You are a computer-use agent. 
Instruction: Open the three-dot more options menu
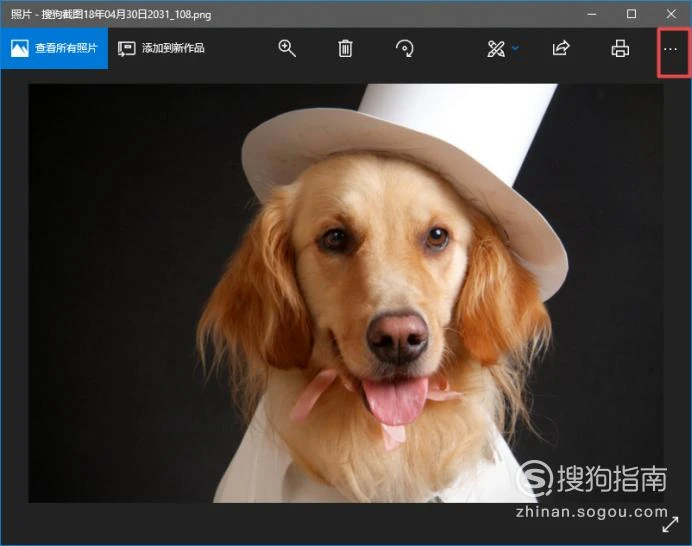point(671,49)
